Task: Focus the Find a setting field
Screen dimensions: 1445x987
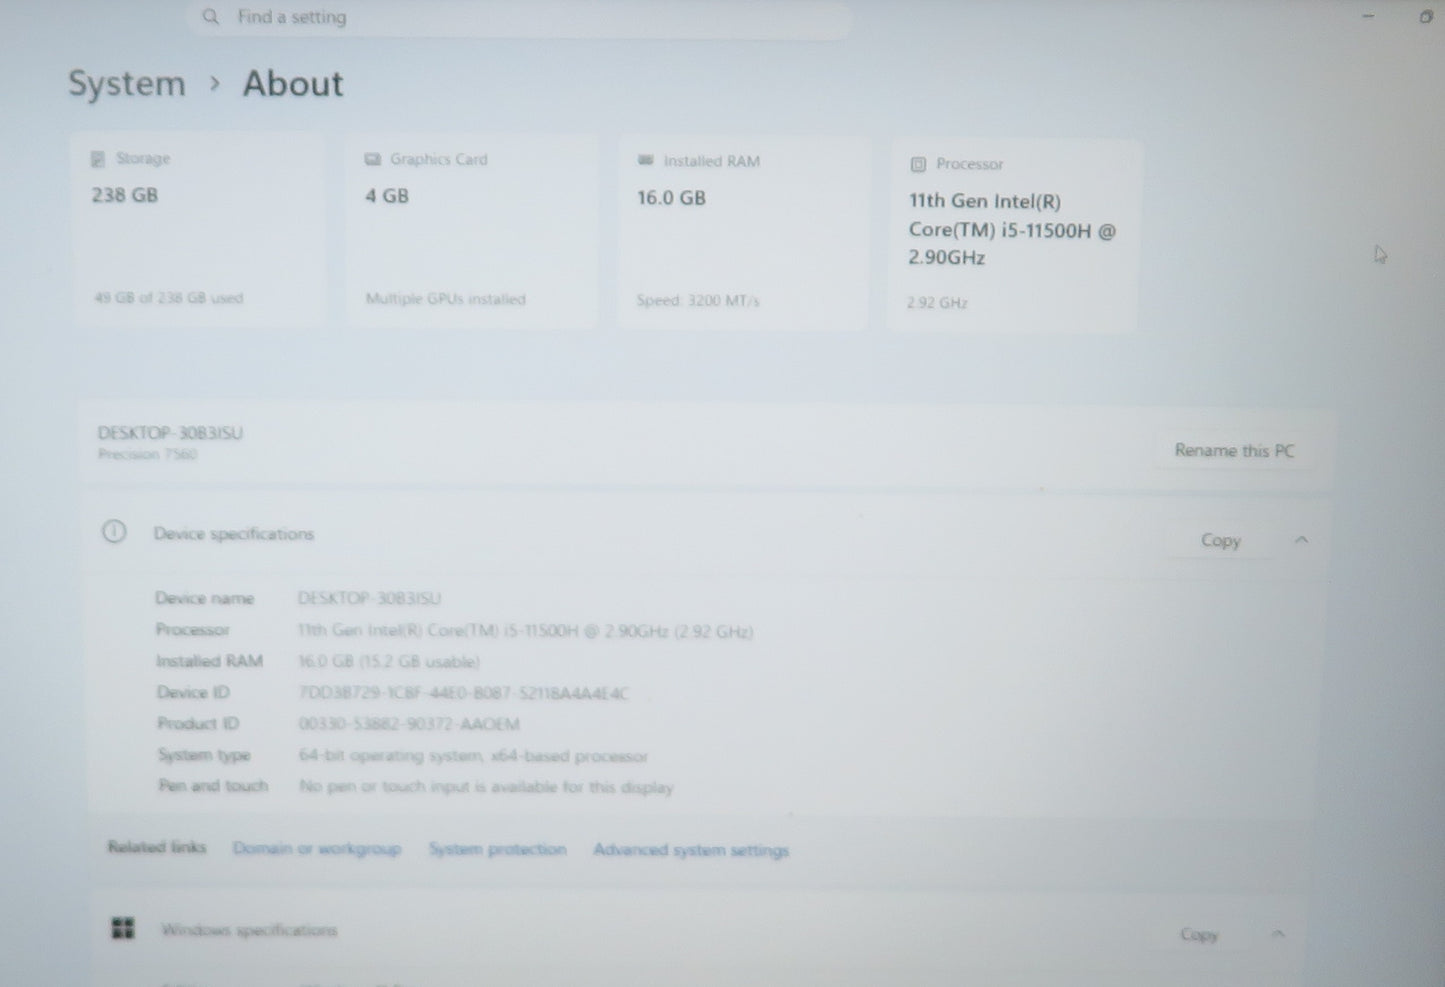Action: coord(520,17)
